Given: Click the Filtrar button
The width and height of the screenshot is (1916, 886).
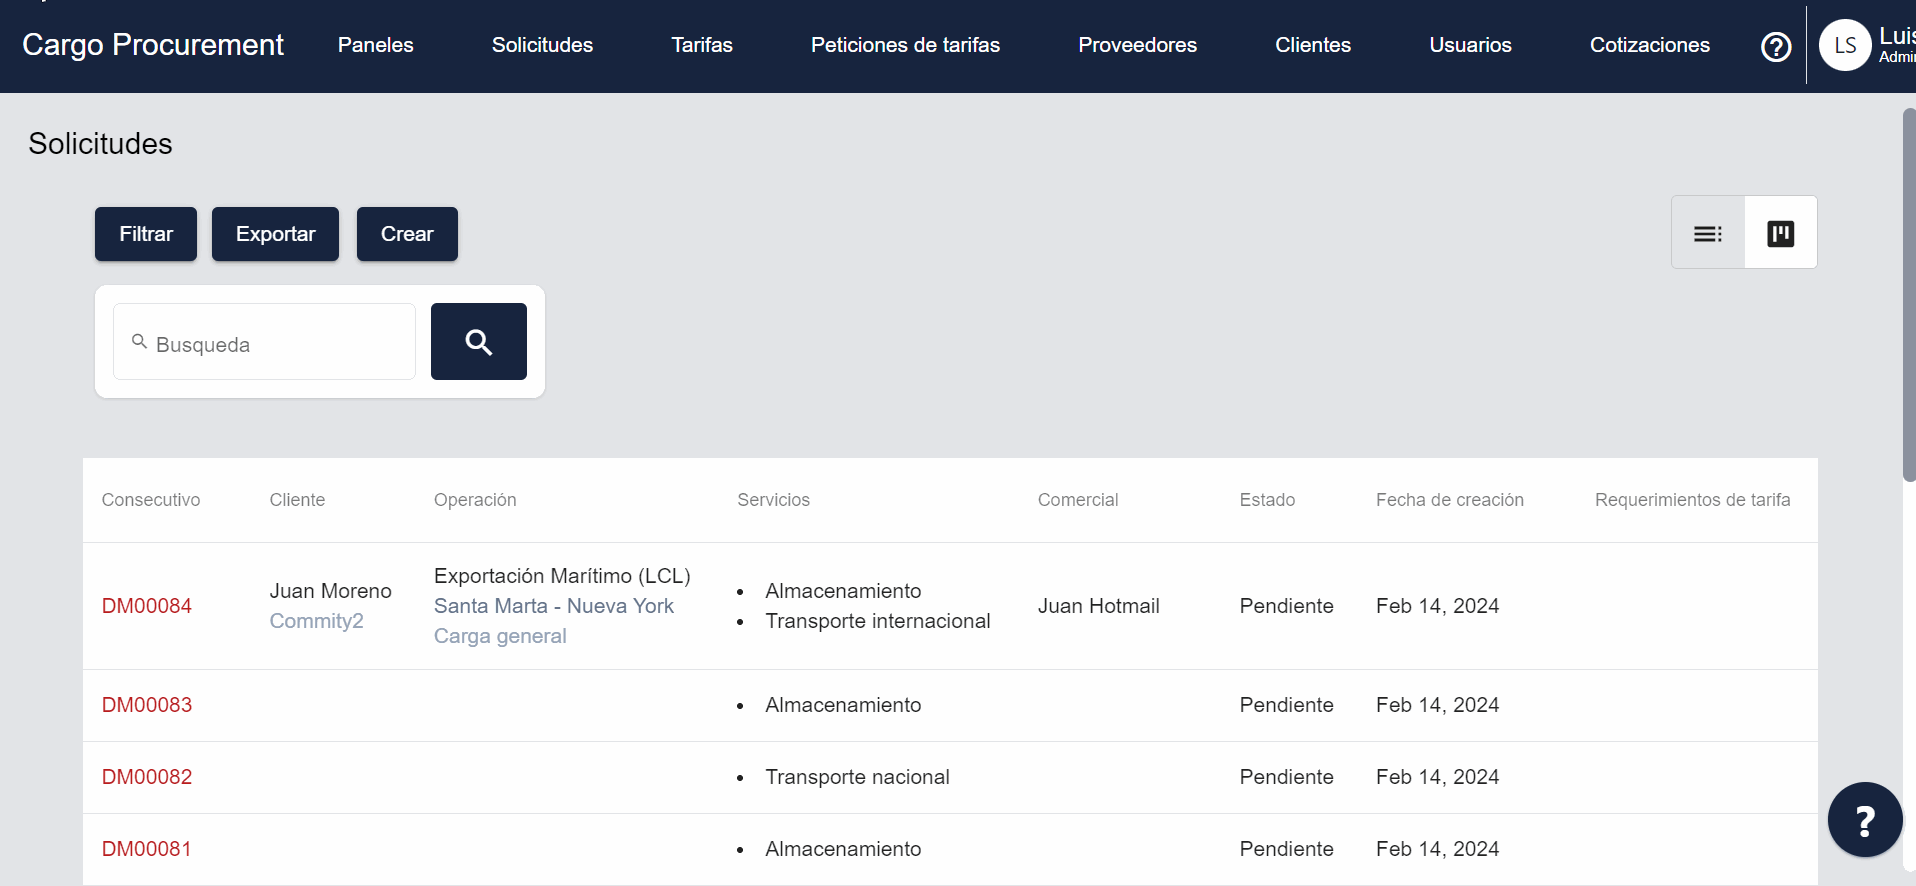Looking at the screenshot, I should click(146, 234).
